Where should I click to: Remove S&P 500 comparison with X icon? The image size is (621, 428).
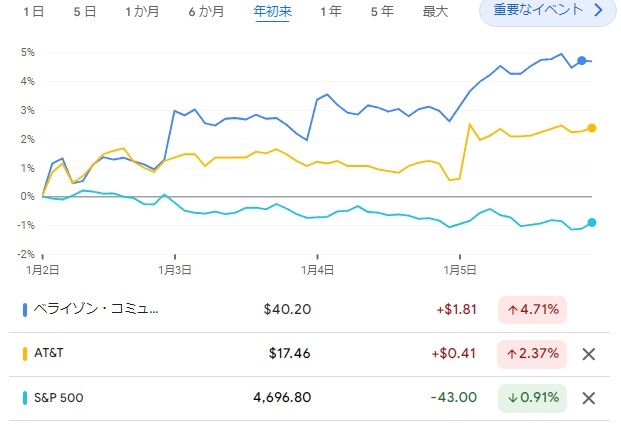pos(589,398)
